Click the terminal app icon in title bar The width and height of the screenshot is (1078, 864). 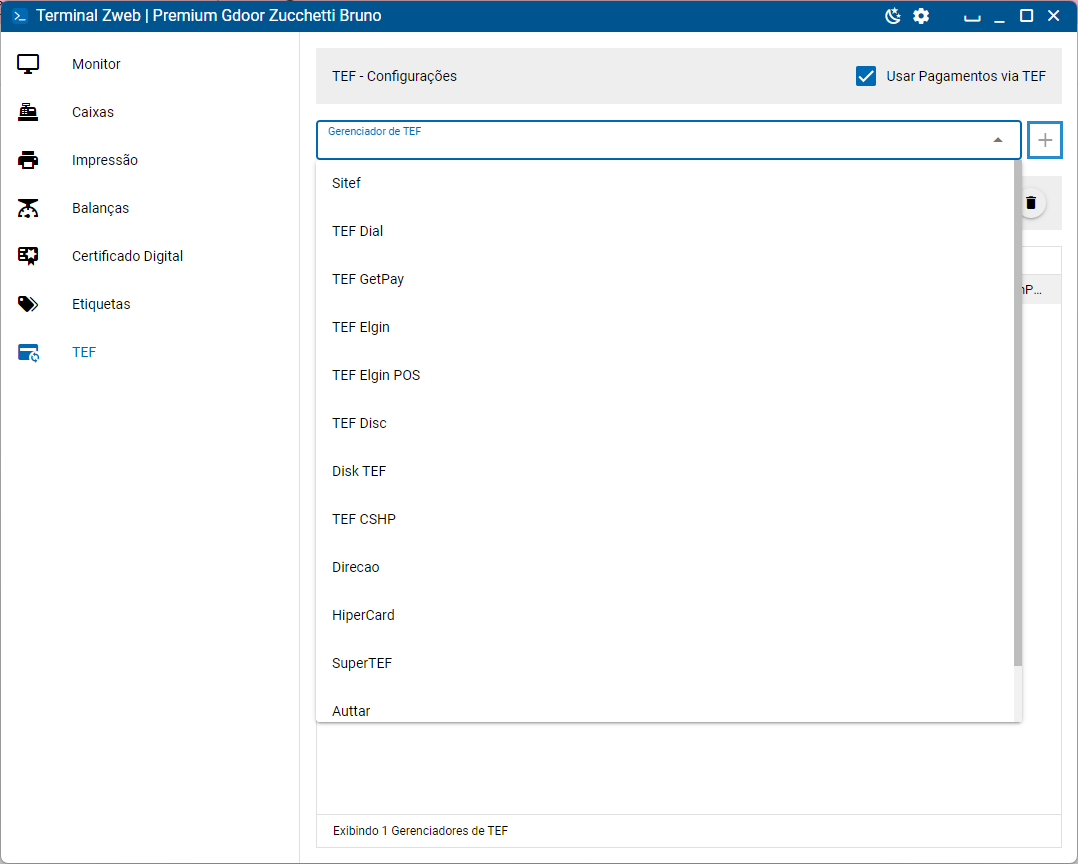pos(20,16)
